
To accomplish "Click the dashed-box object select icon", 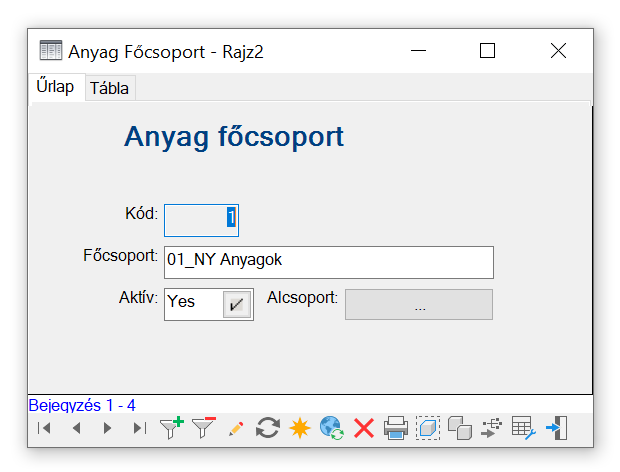I will pyautogui.click(x=428, y=428).
